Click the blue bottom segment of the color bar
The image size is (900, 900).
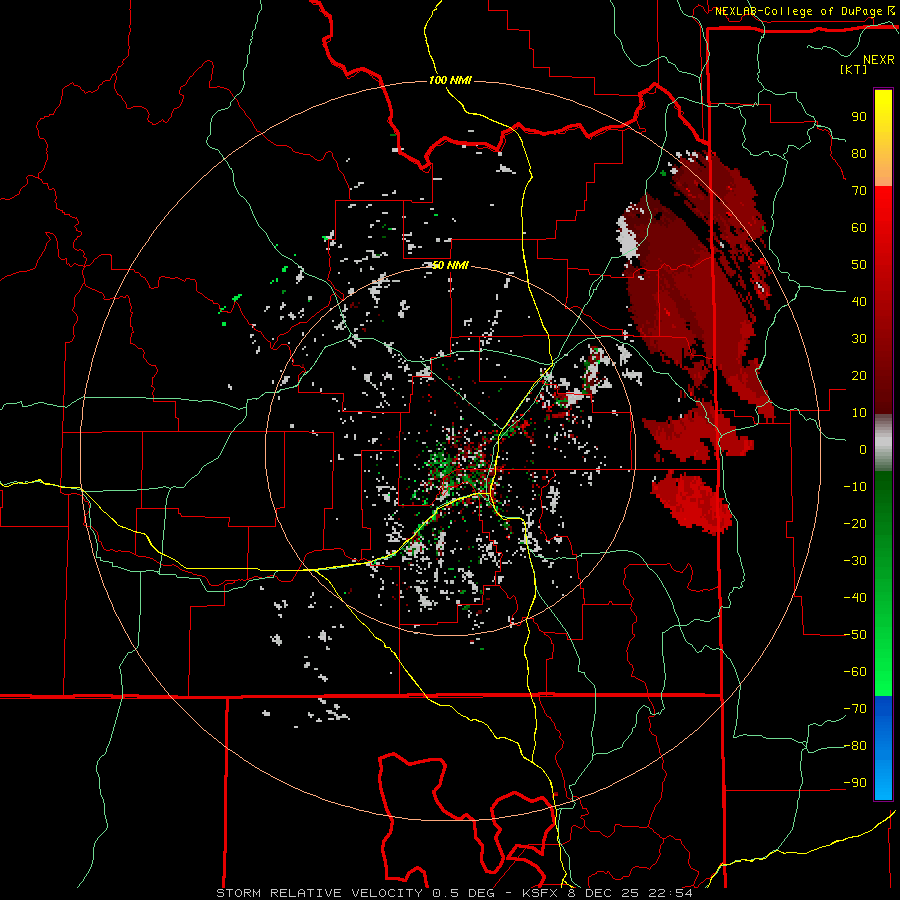[883, 748]
